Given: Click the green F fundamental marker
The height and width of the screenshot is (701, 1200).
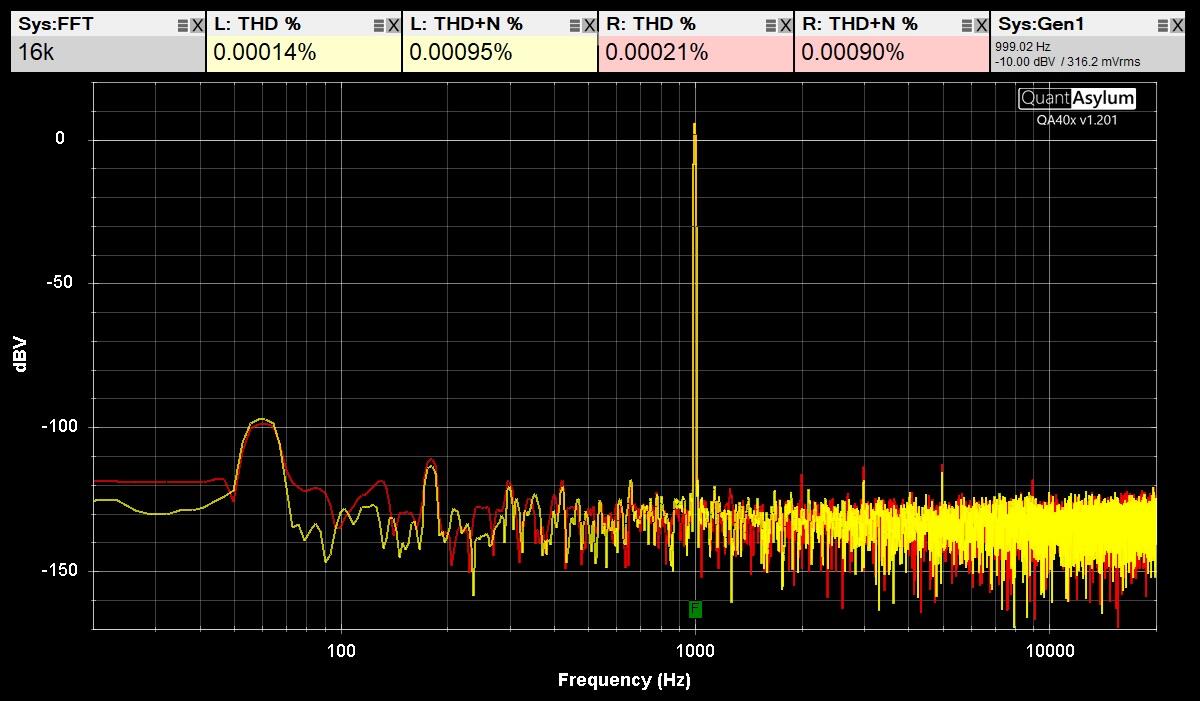Looking at the screenshot, I should click(x=695, y=609).
